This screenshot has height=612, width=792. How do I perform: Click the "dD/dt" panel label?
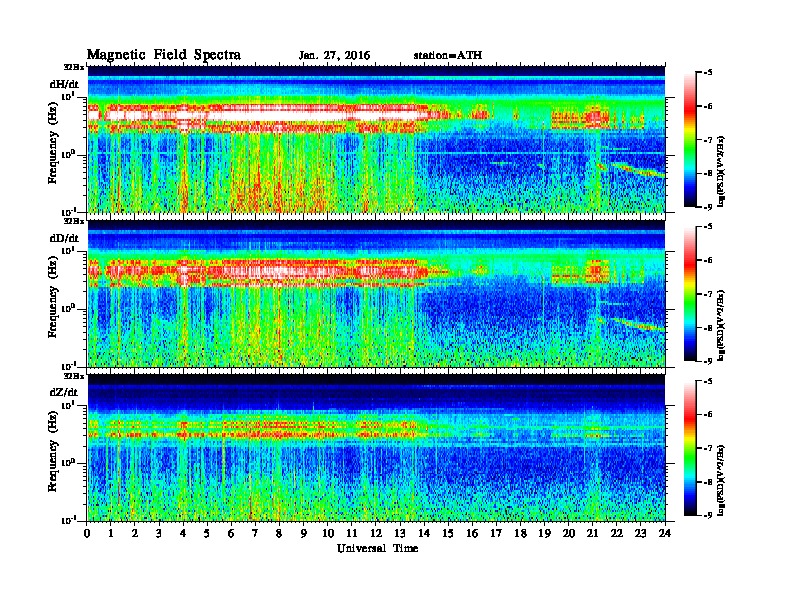pos(64,238)
